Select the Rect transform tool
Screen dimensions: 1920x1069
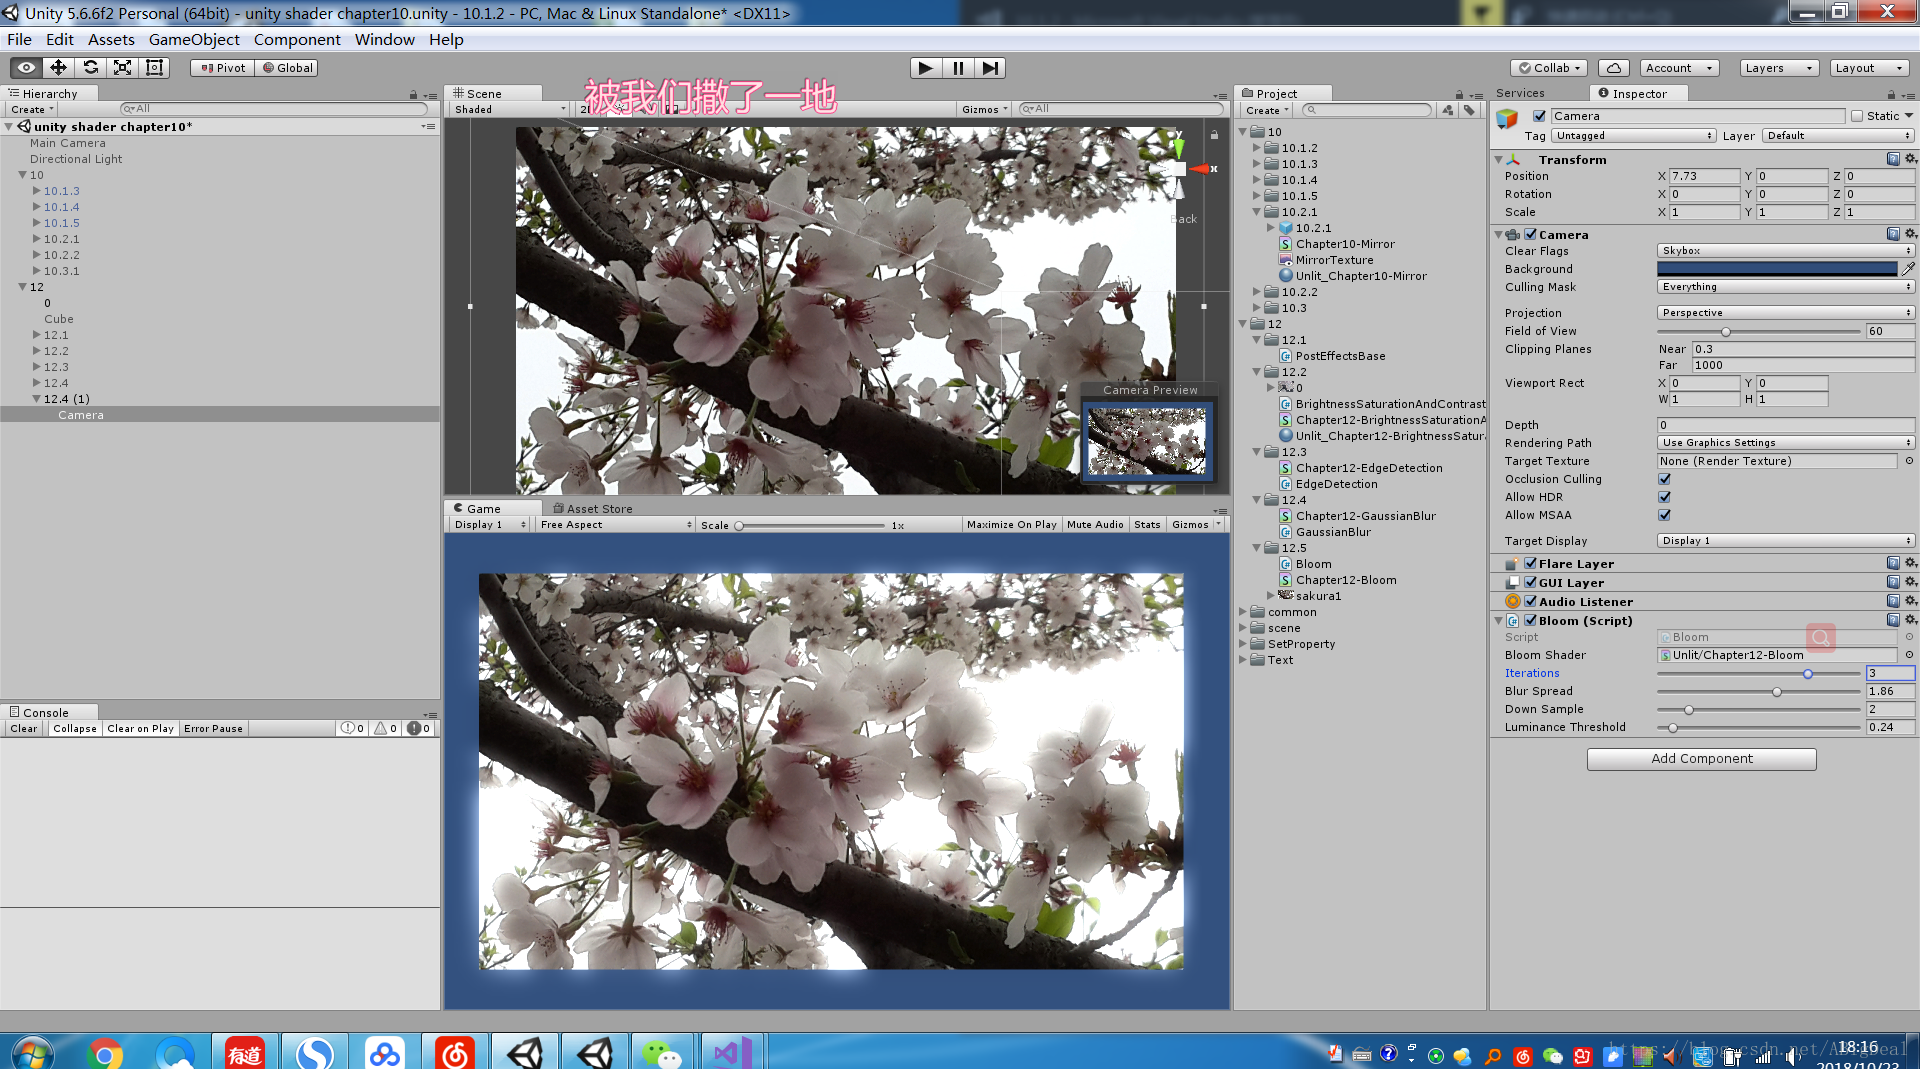click(x=154, y=67)
